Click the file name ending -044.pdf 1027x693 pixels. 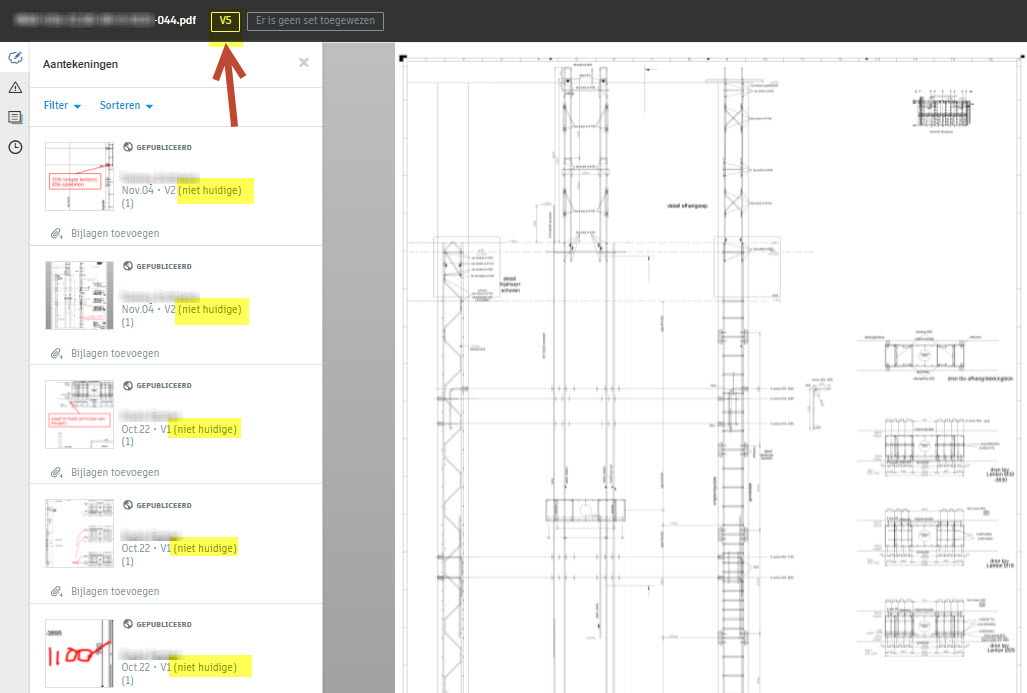point(106,20)
